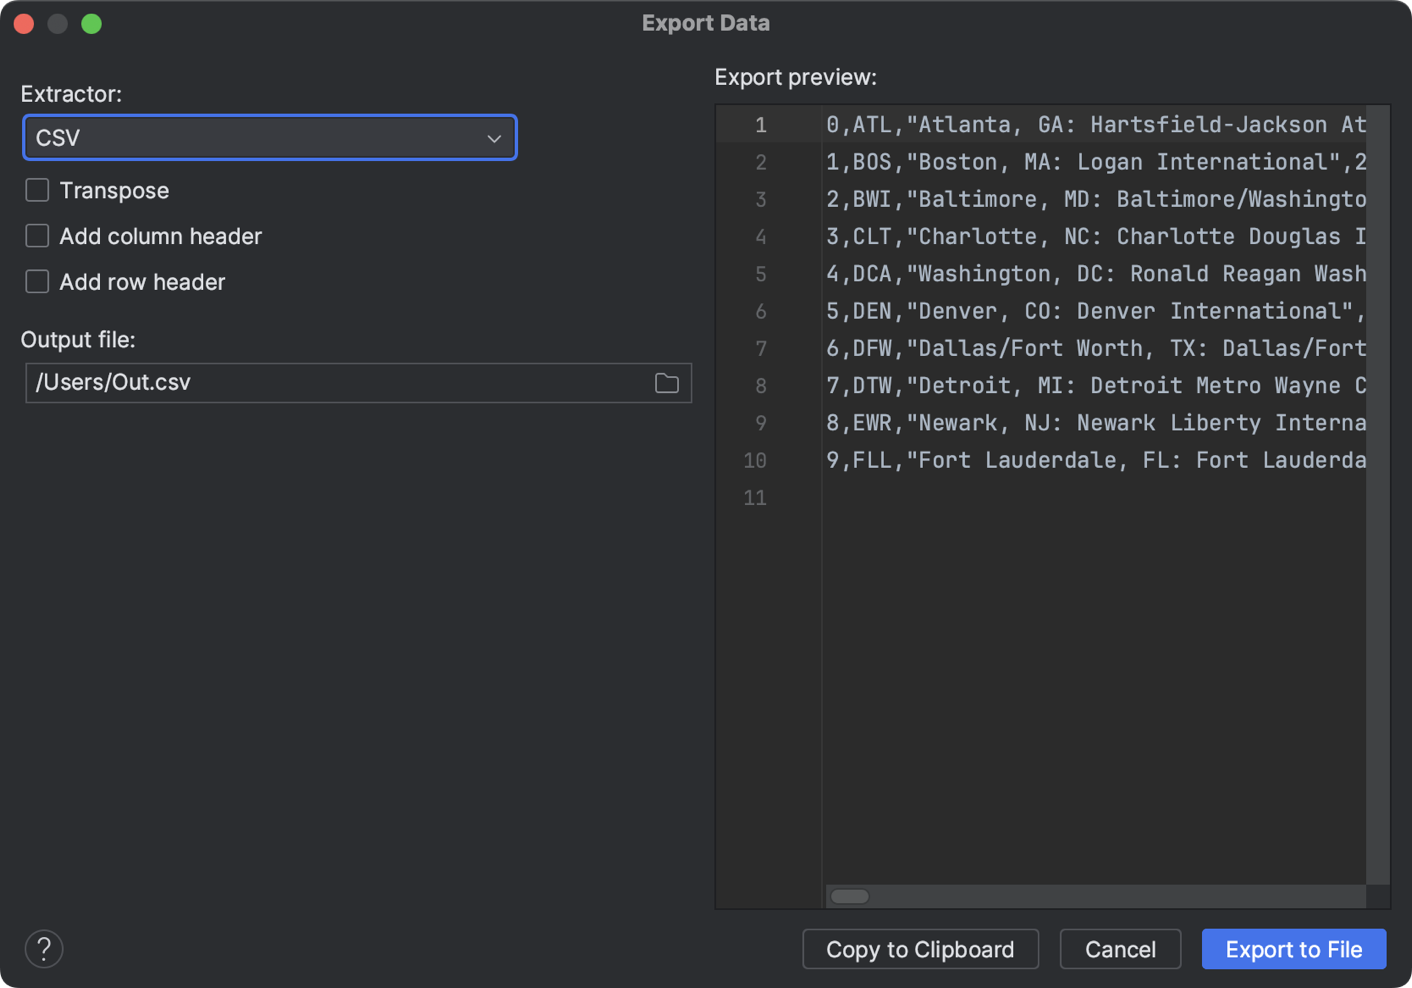Select the Denver line in preview
Viewport: 1412px width, 988px height.
tap(1095, 311)
